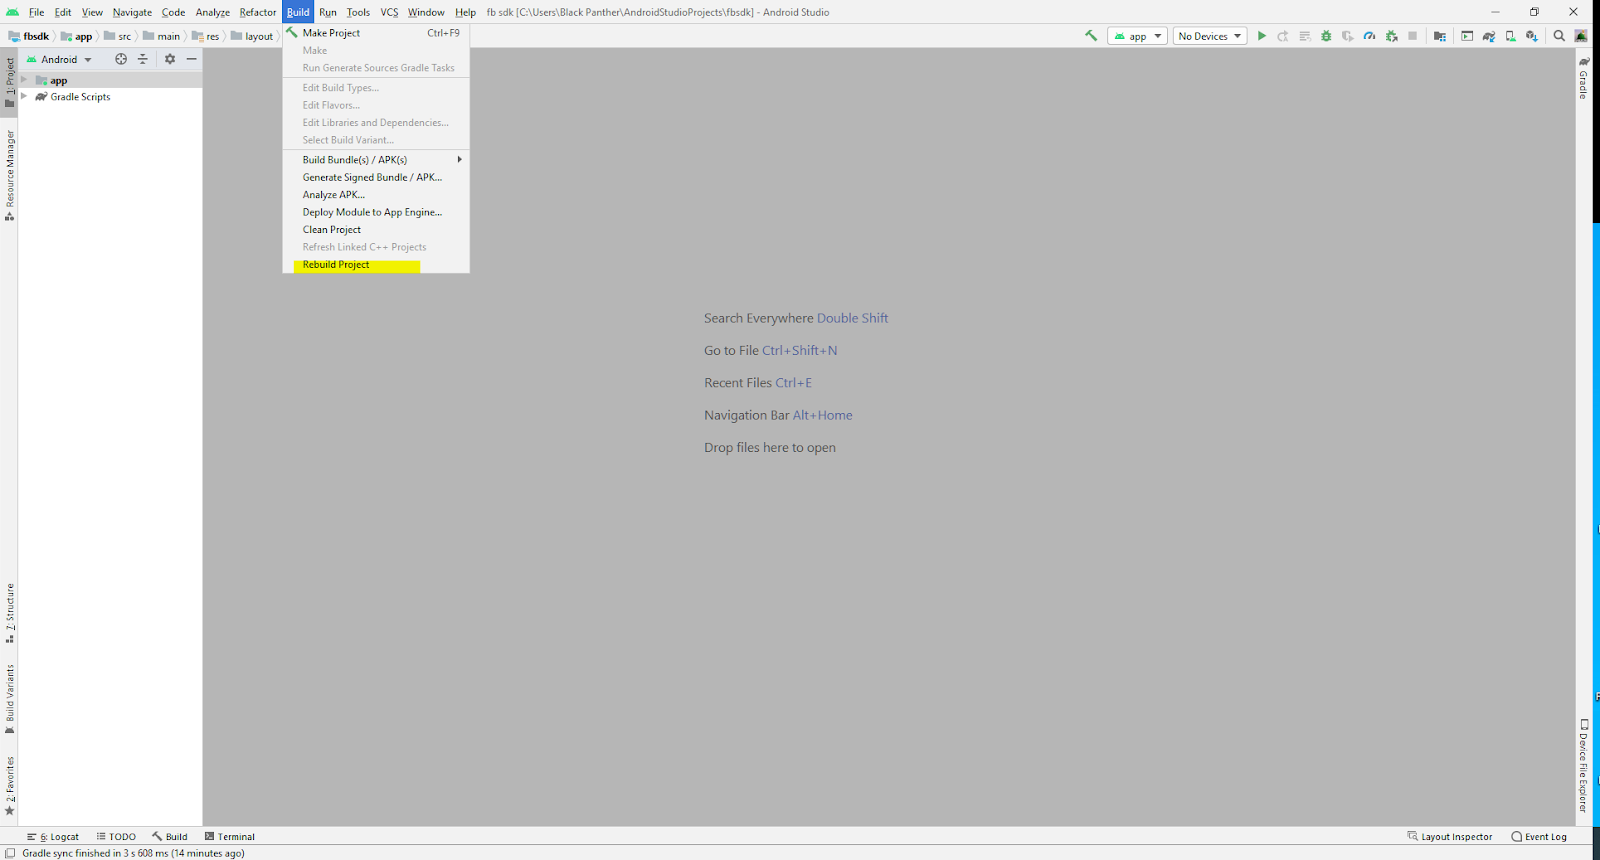
Task: Open Project panel settings gear
Action: (170, 59)
